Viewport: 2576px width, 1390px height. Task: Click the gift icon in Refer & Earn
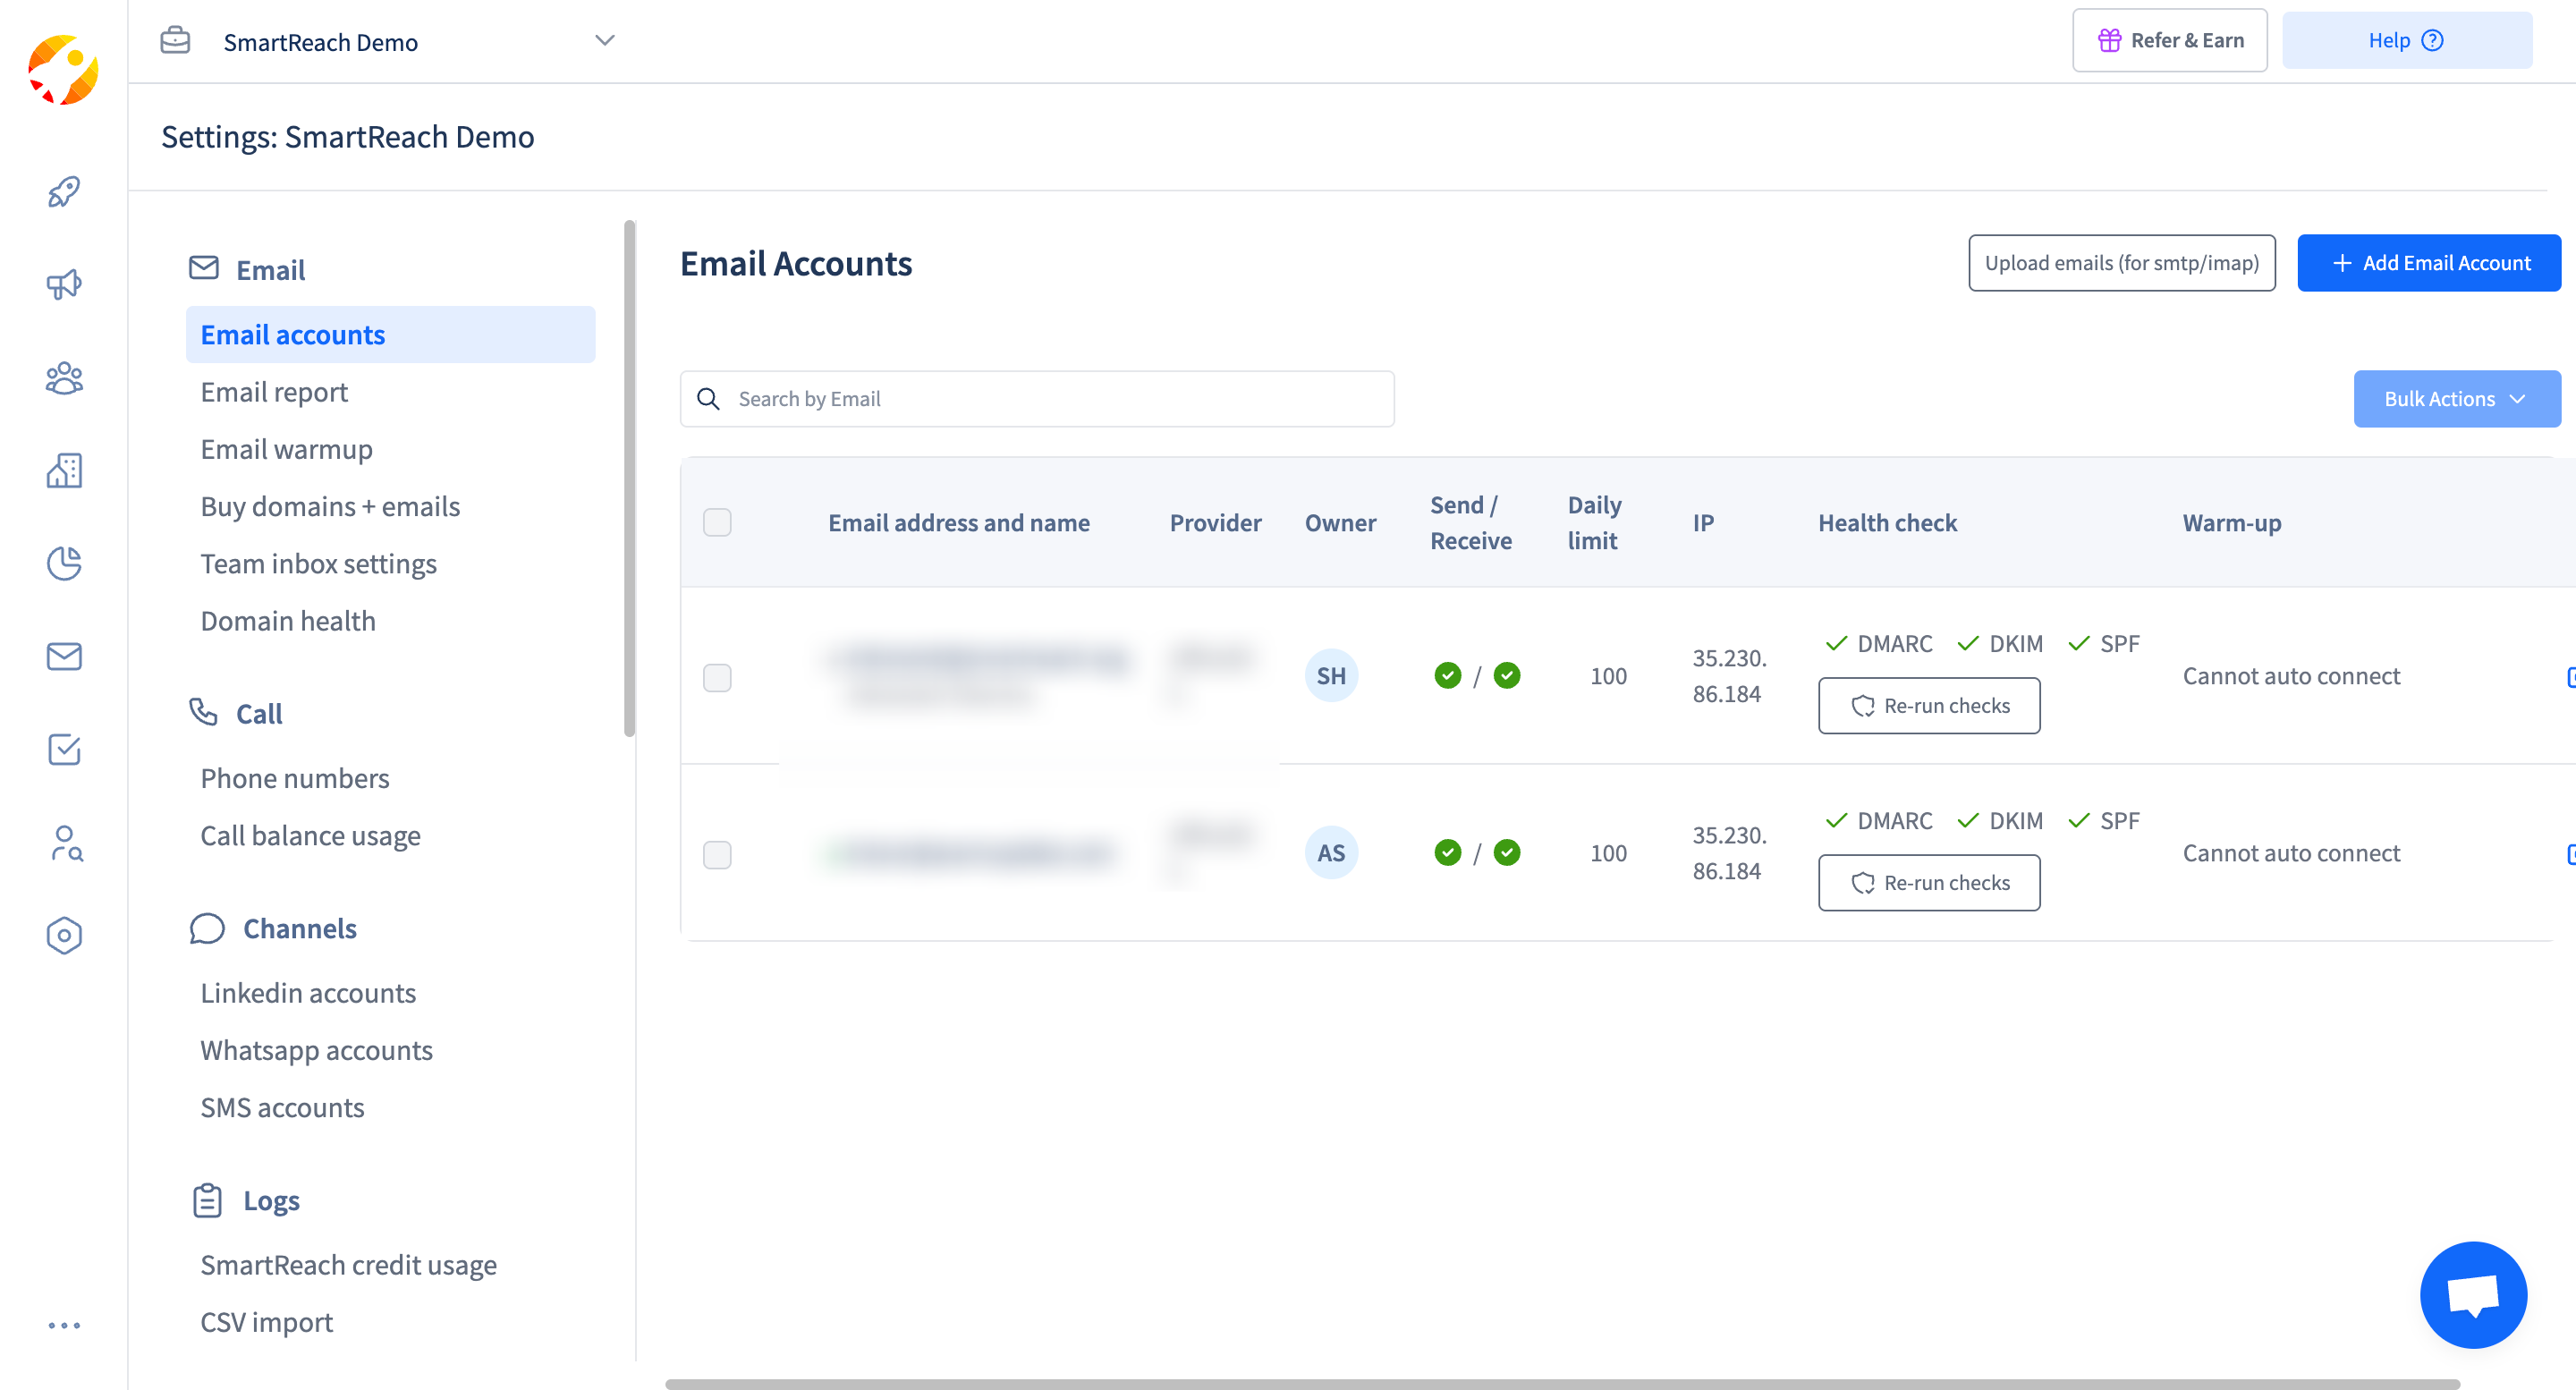point(2109,40)
